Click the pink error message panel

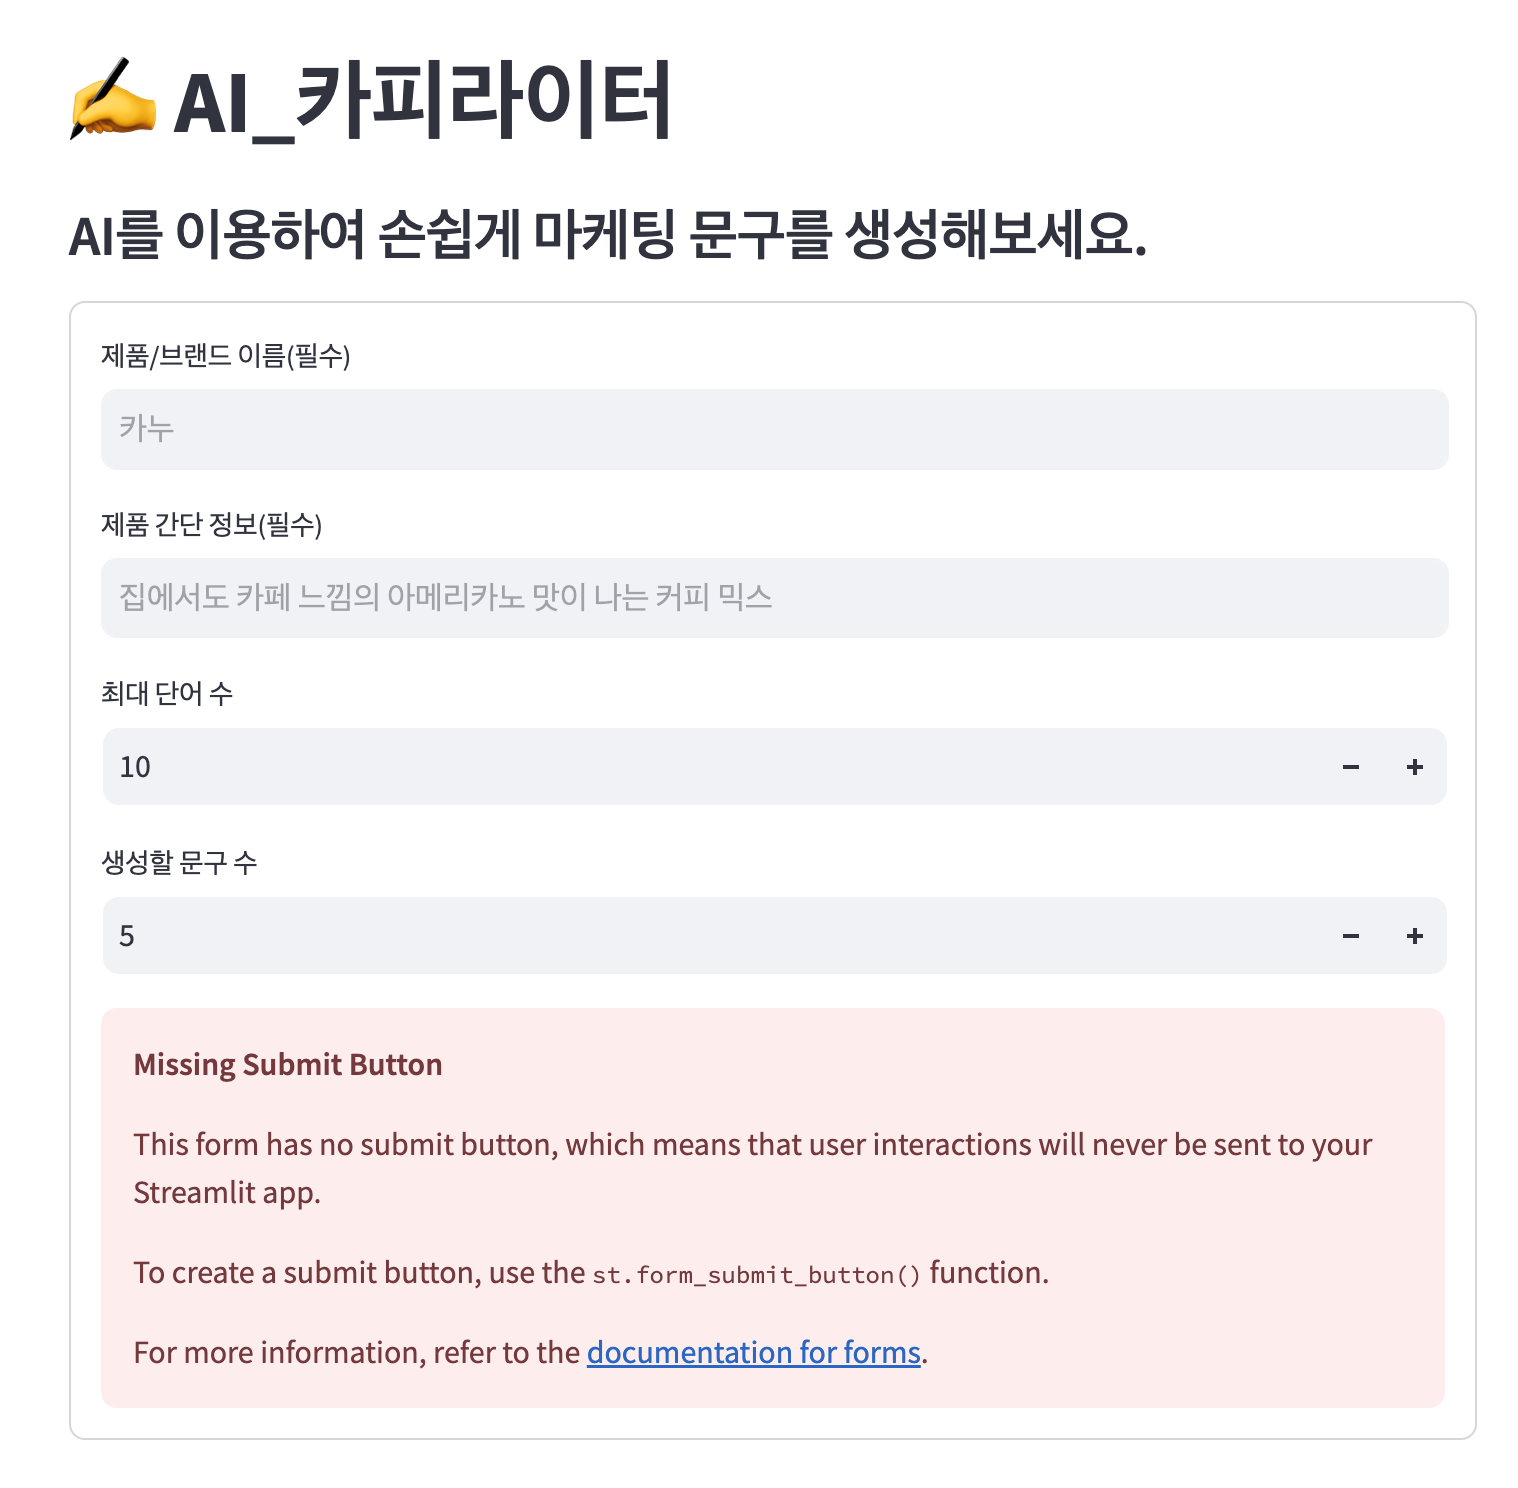pyautogui.click(x=774, y=1208)
